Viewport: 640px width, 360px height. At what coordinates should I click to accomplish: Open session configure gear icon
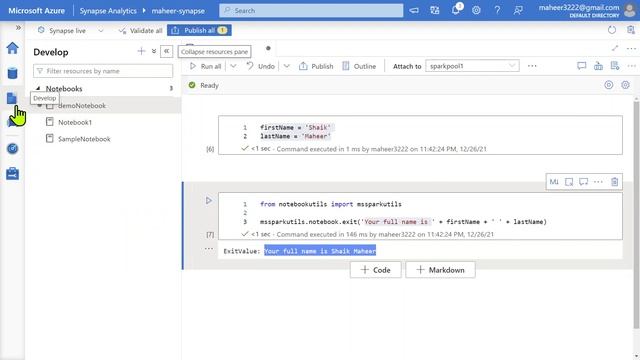(625, 85)
